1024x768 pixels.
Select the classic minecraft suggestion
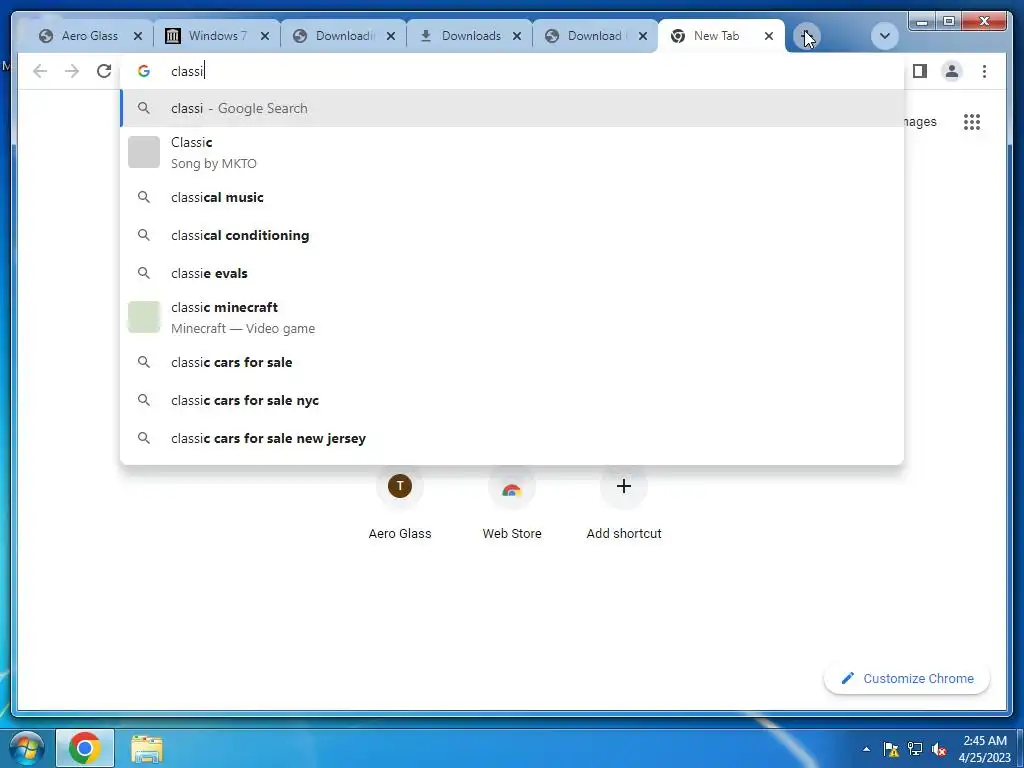point(512,317)
